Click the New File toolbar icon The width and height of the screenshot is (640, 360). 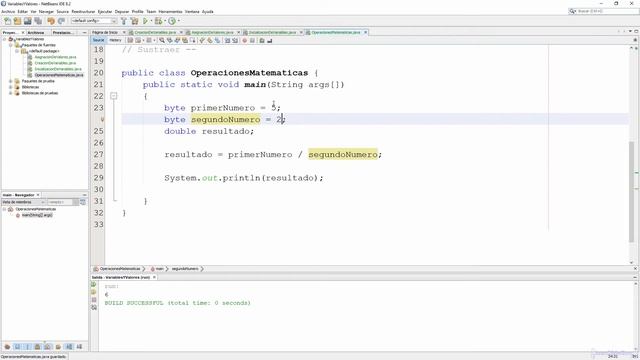point(7,21)
